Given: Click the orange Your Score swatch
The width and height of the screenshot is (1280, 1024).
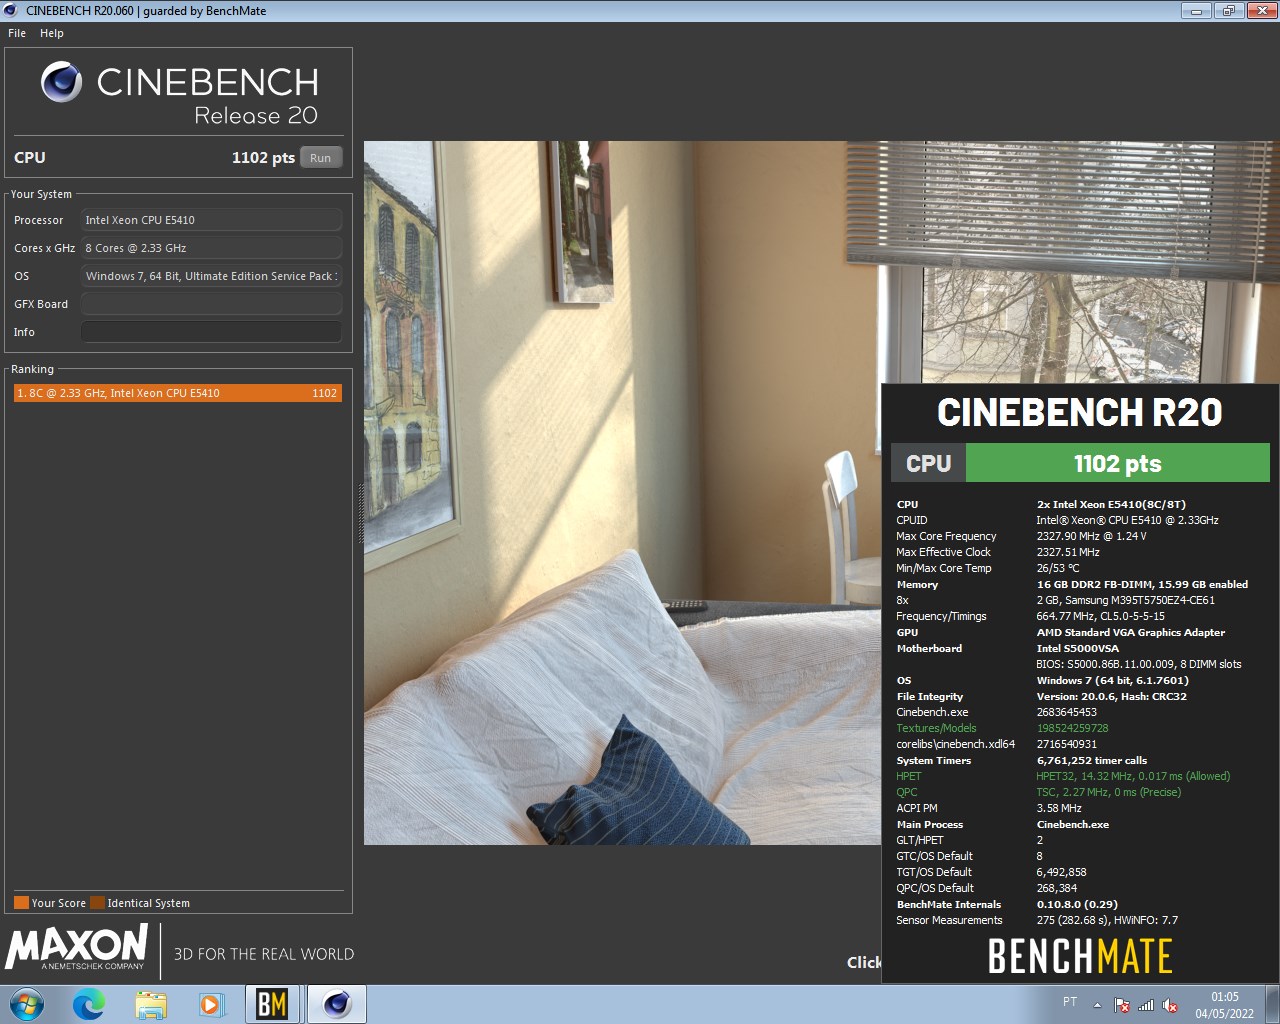Looking at the screenshot, I should tap(21, 902).
